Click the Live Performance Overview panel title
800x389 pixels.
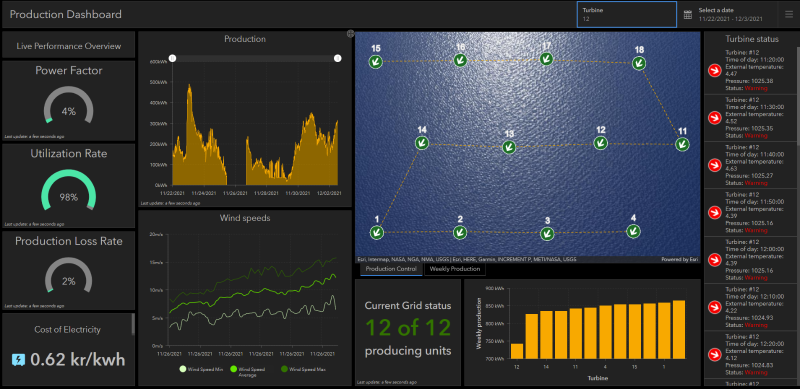point(69,46)
